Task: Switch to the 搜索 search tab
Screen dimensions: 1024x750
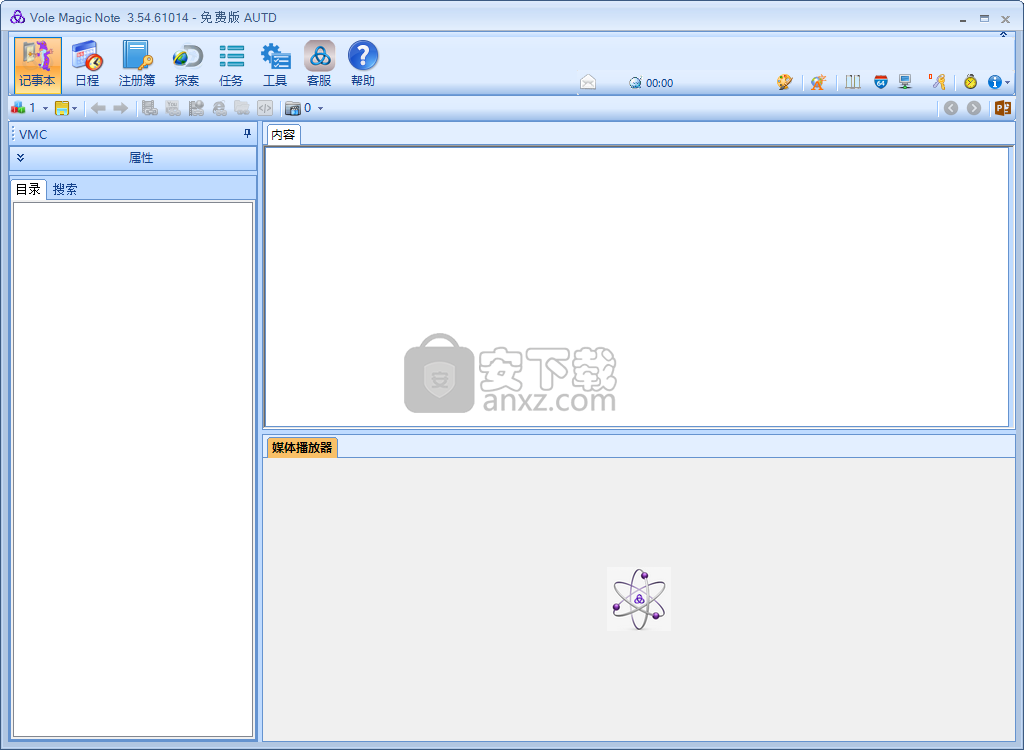Action: 65,189
